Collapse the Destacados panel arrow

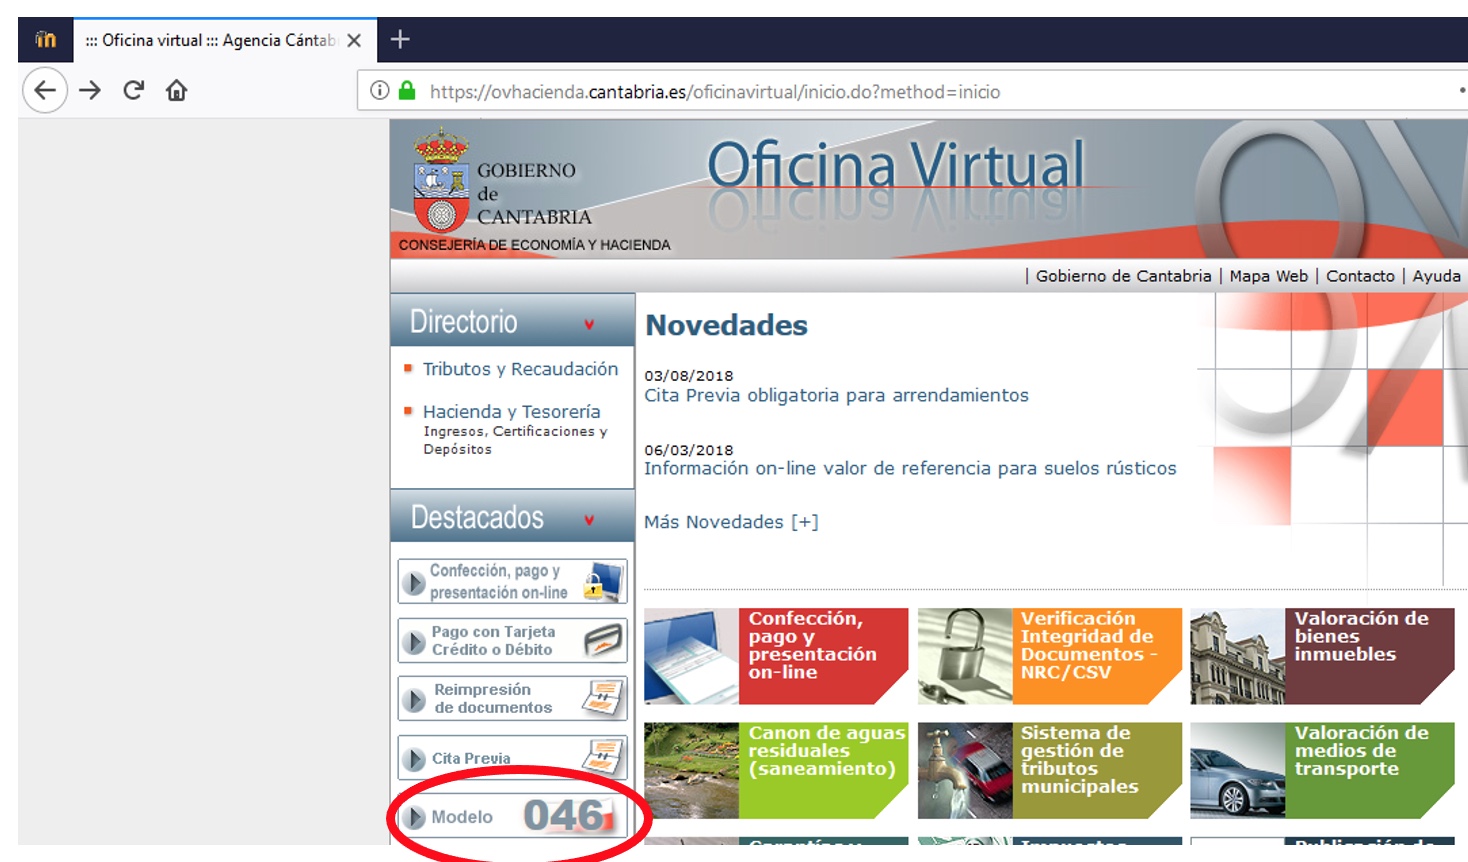[x=589, y=520]
